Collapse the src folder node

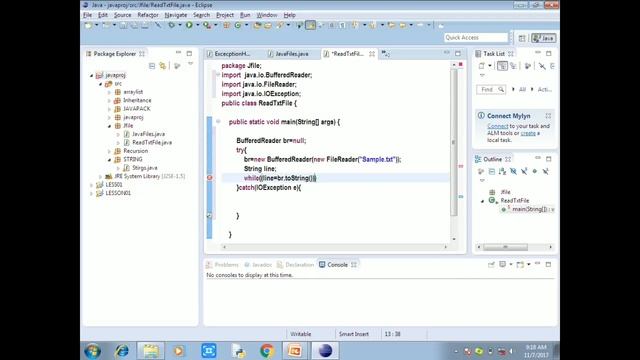[x=100, y=84]
